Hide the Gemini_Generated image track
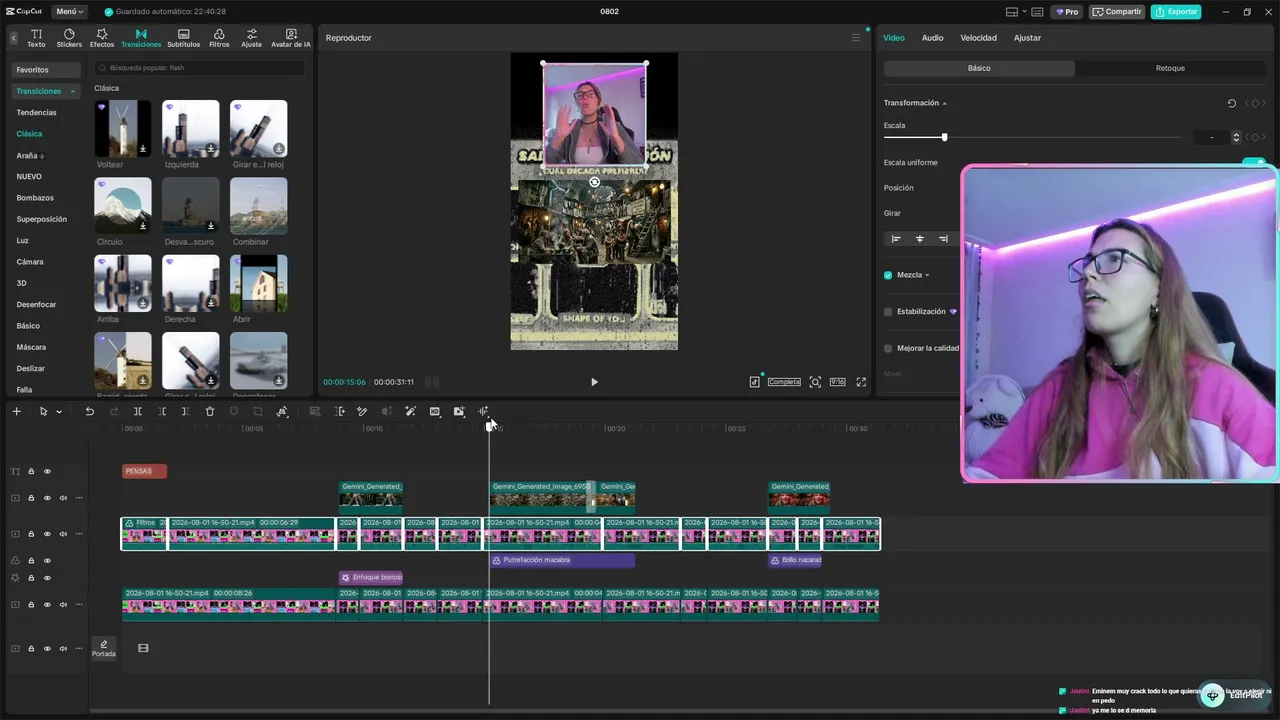 click(x=47, y=498)
